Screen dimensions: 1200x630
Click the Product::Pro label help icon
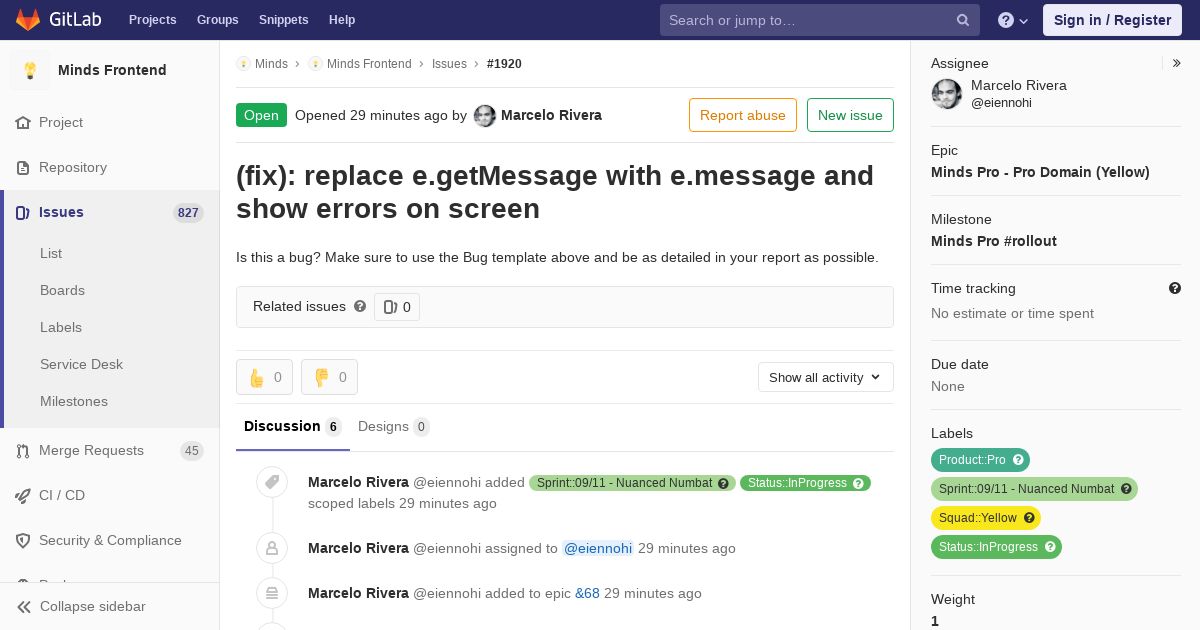click(x=1018, y=460)
